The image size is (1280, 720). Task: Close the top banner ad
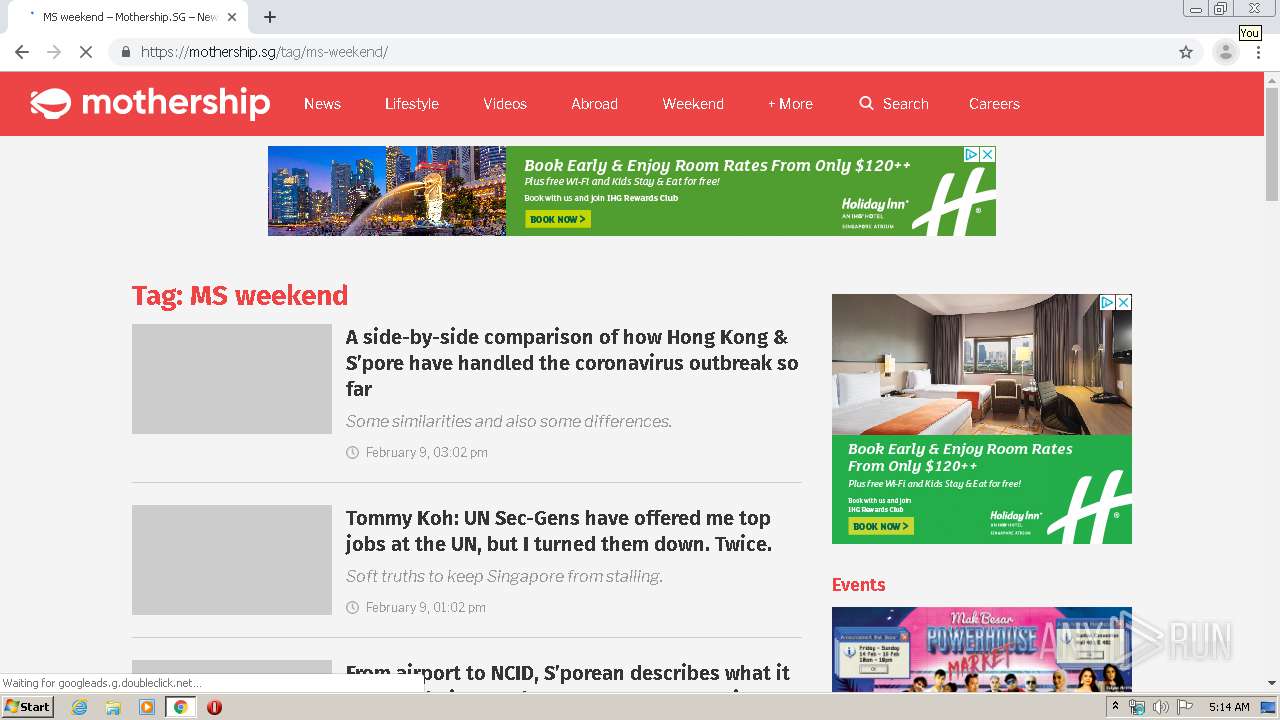pyautogui.click(x=987, y=154)
